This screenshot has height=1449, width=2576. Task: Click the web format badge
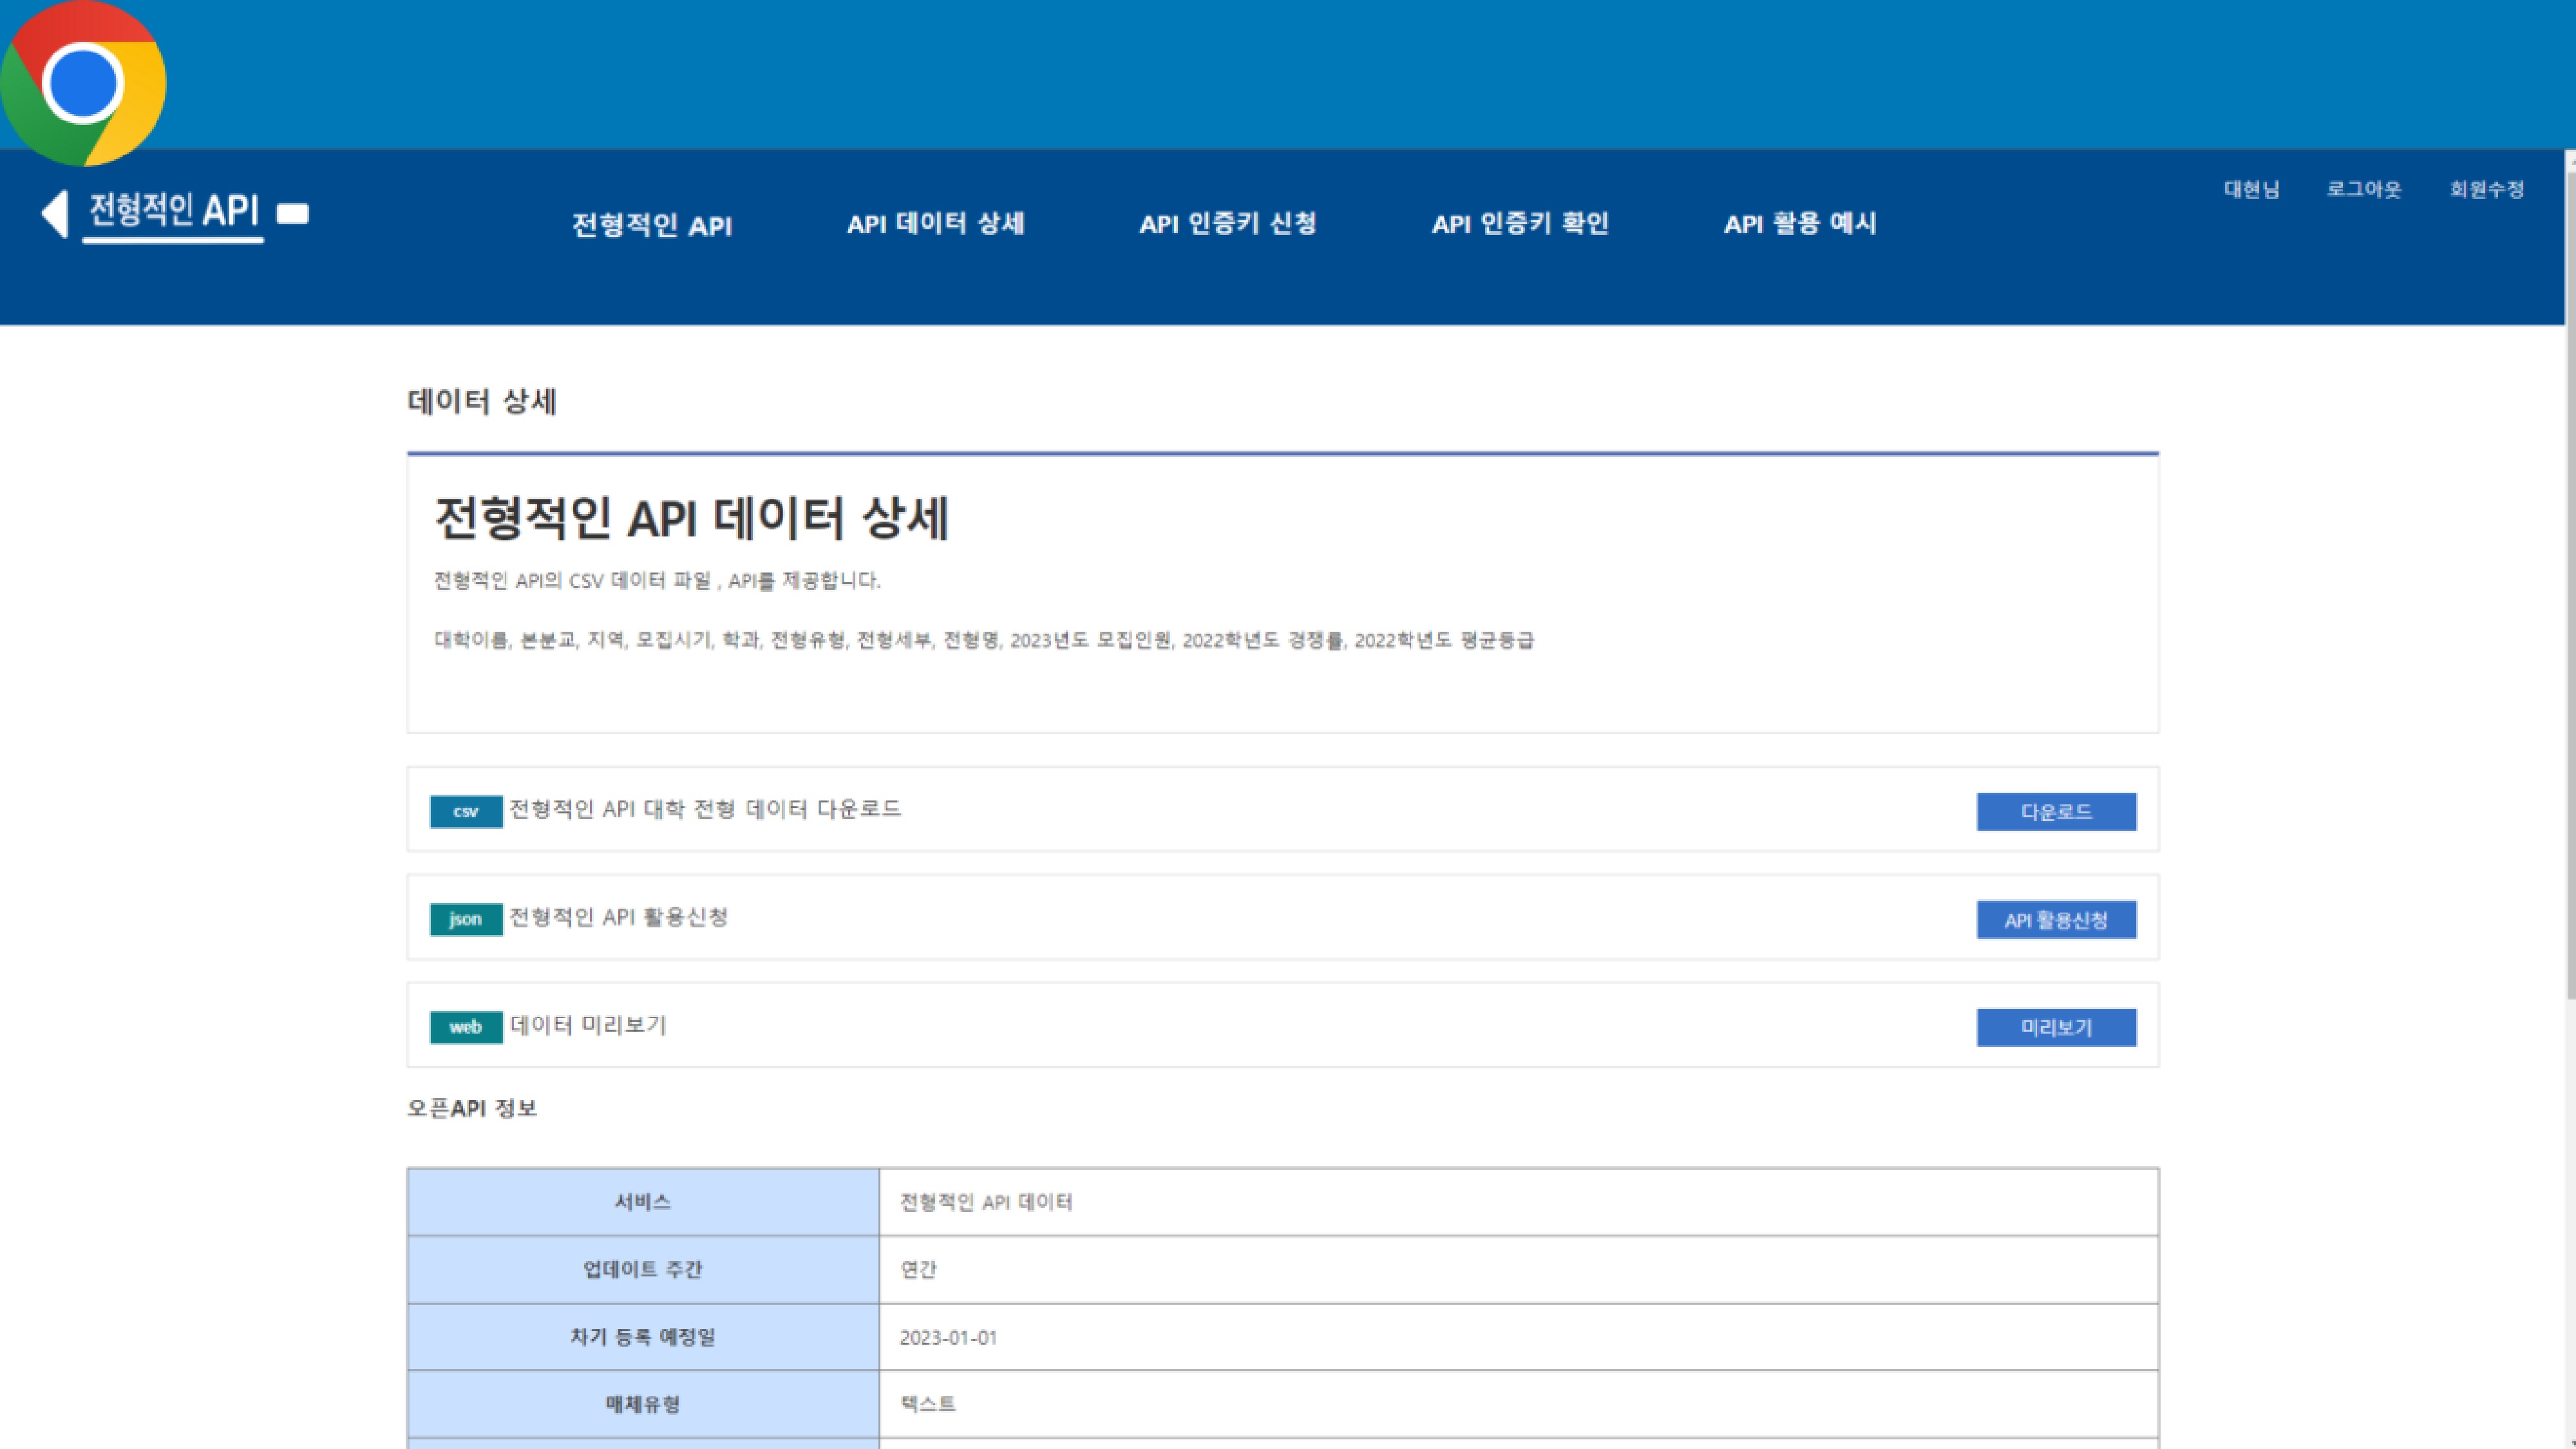tap(465, 1027)
